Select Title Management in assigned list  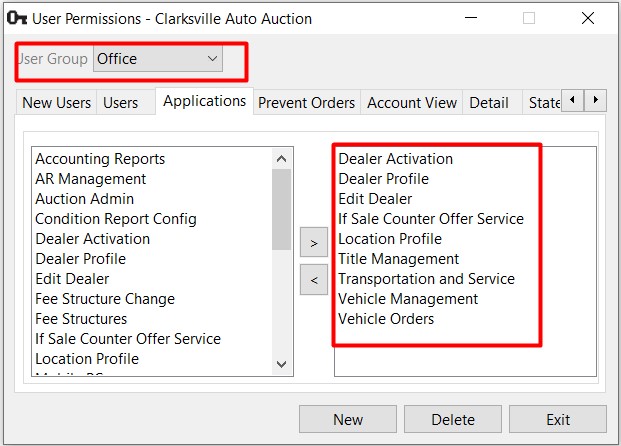[398, 259]
